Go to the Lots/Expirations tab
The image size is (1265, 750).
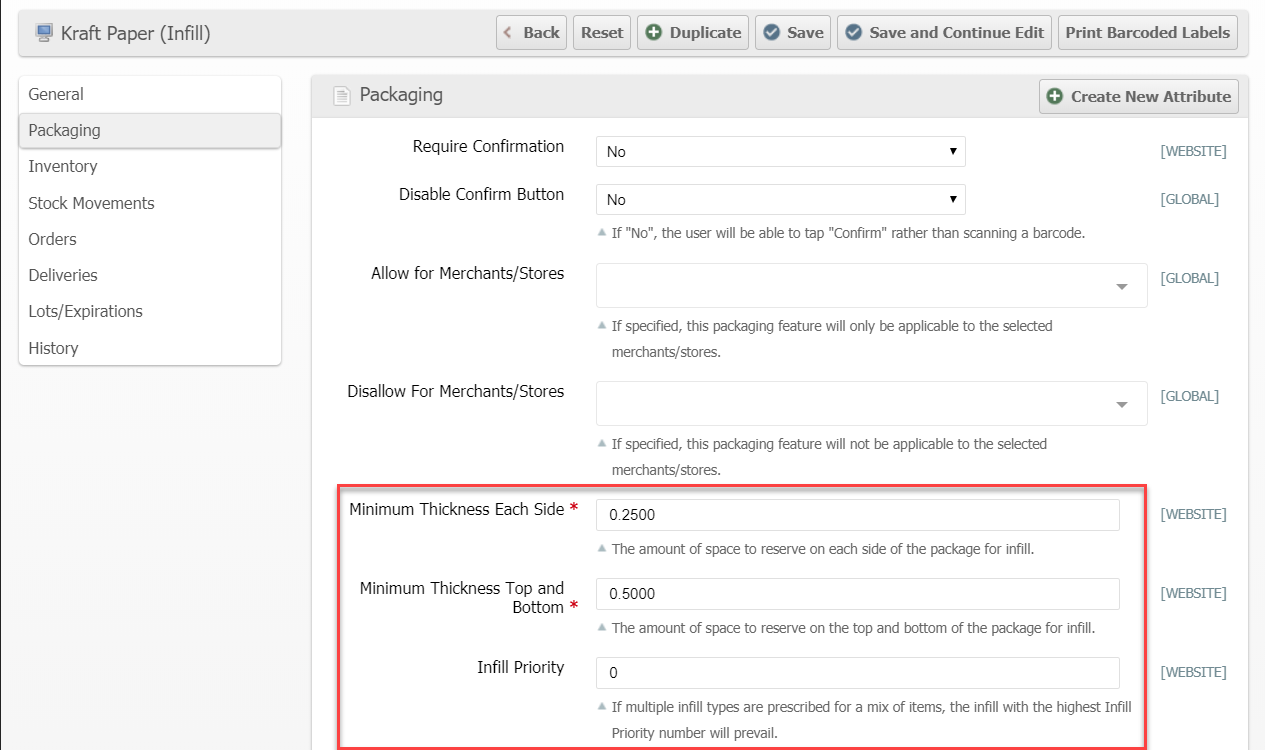tap(85, 311)
